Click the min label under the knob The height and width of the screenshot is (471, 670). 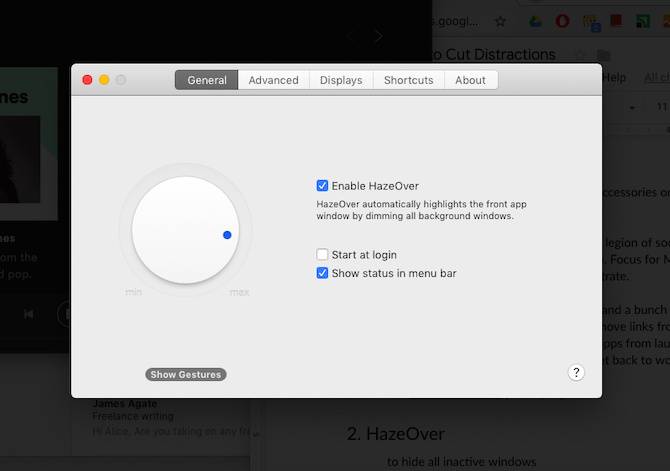pyautogui.click(x=133, y=292)
